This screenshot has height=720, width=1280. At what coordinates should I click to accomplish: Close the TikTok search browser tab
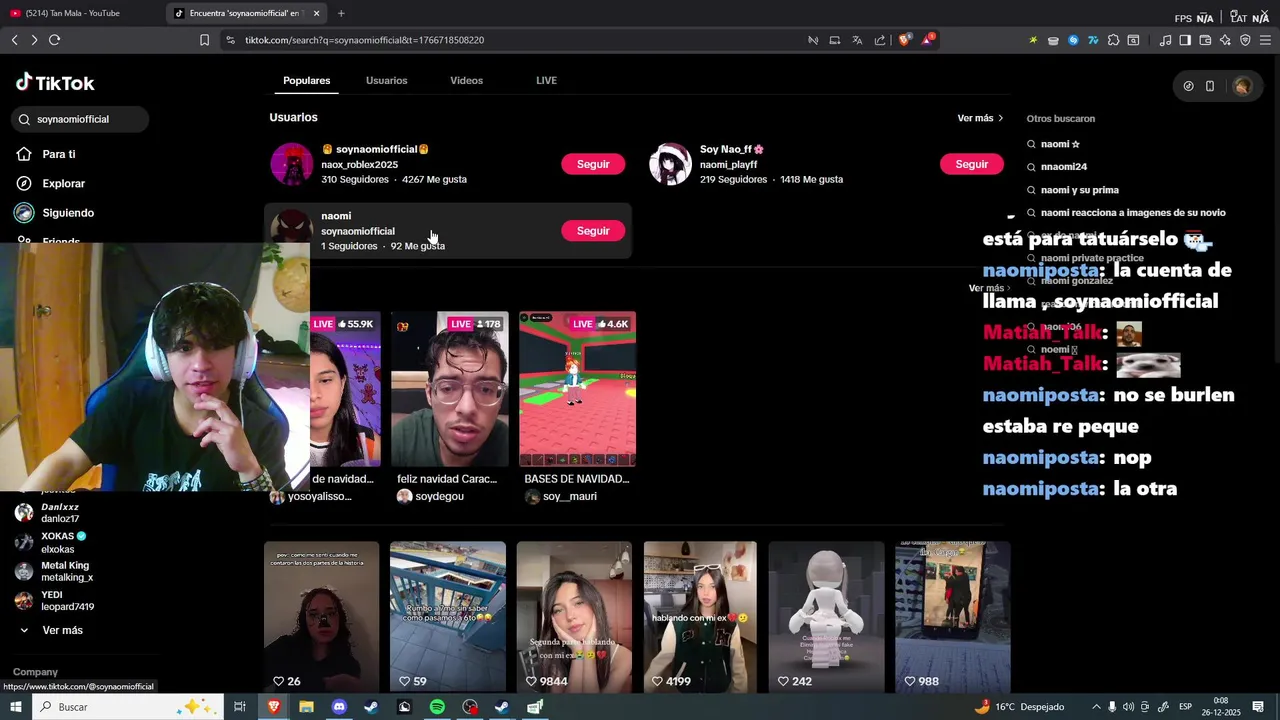(317, 13)
